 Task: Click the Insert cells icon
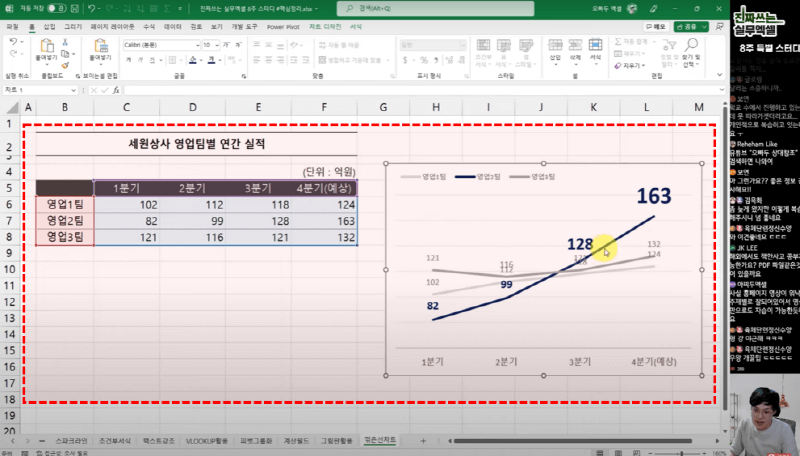coord(554,48)
